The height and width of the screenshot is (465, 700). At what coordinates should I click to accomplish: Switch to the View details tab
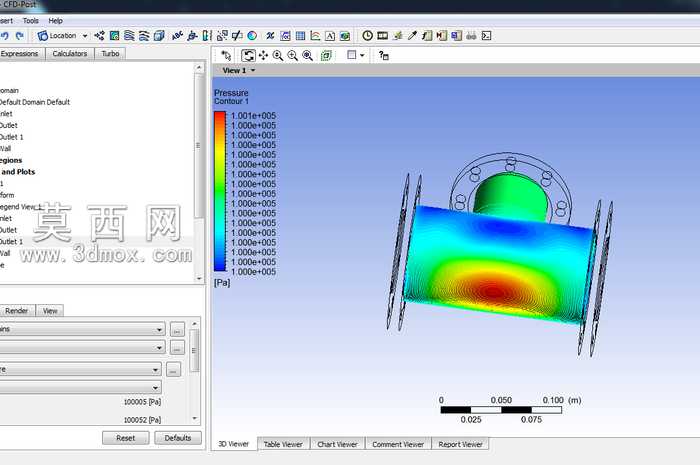[50, 311]
